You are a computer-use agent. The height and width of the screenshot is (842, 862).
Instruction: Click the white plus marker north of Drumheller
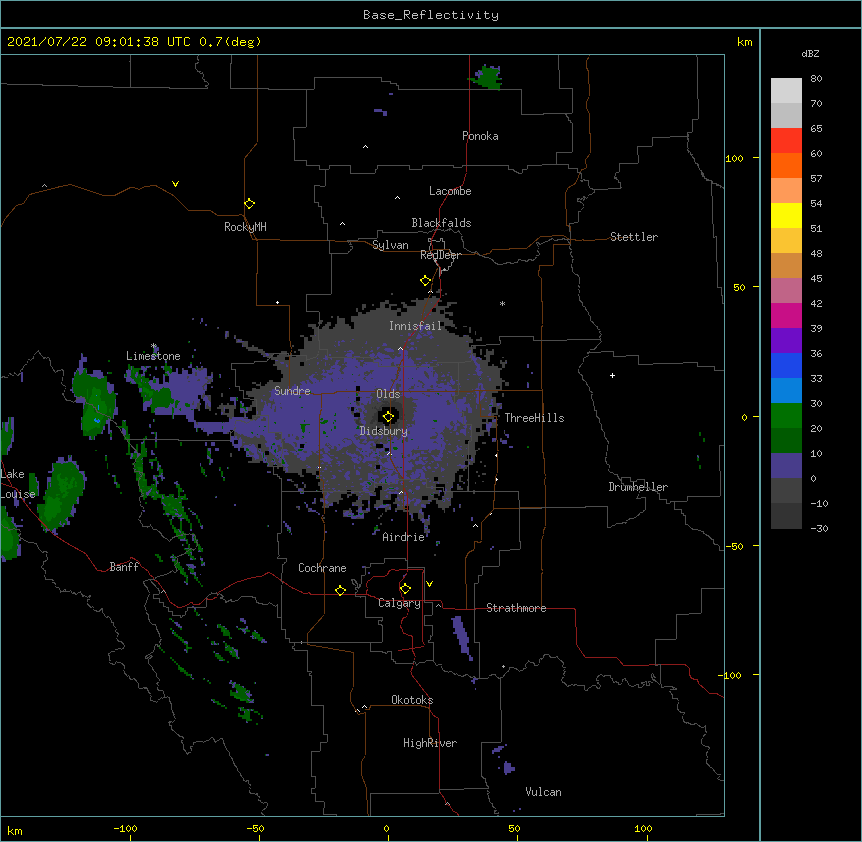pos(612,375)
